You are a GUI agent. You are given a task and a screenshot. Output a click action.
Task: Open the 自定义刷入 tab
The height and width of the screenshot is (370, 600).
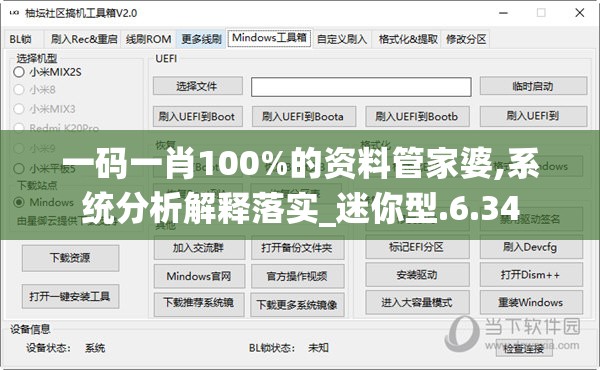pyautogui.click(x=342, y=39)
